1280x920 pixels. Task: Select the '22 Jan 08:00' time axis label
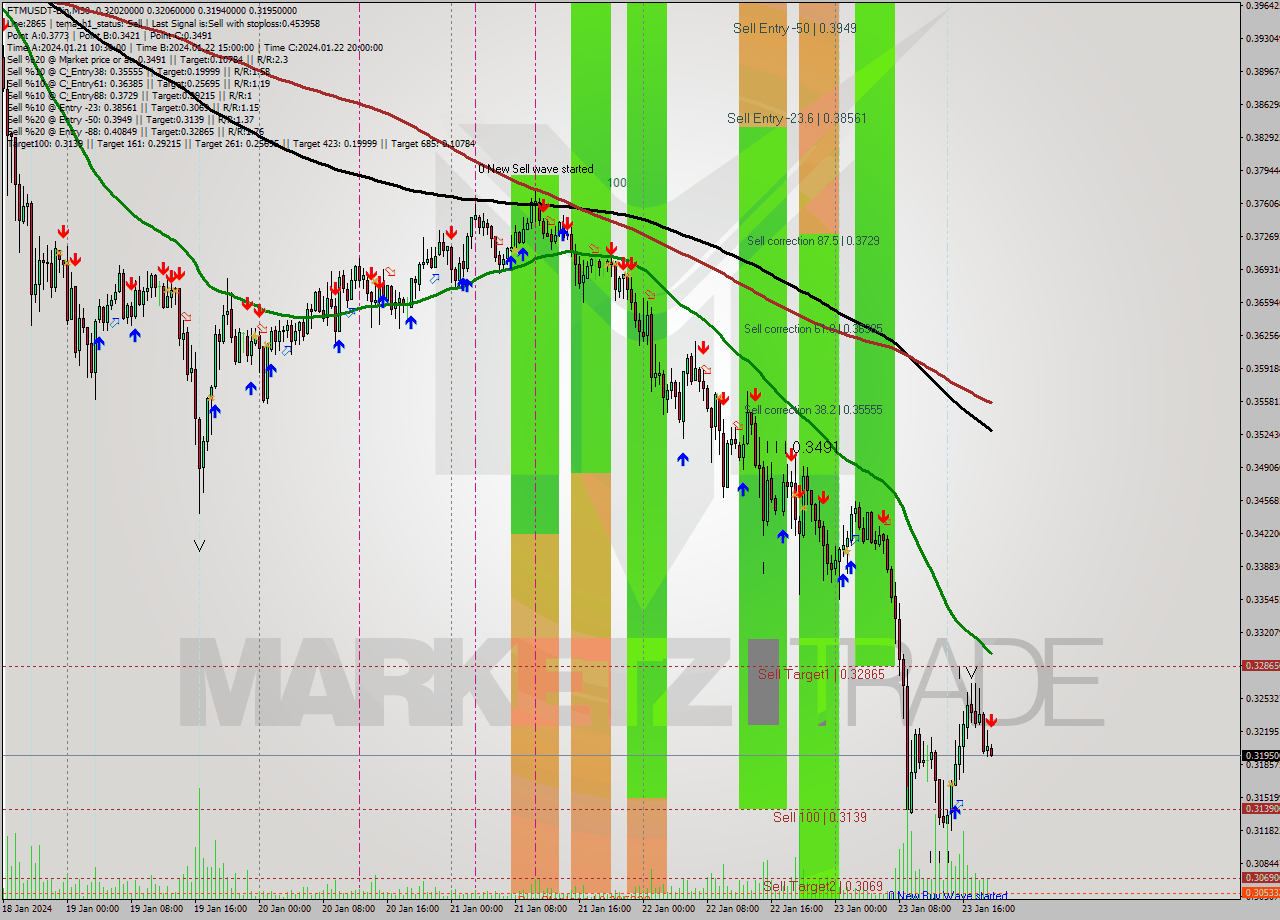click(x=733, y=909)
